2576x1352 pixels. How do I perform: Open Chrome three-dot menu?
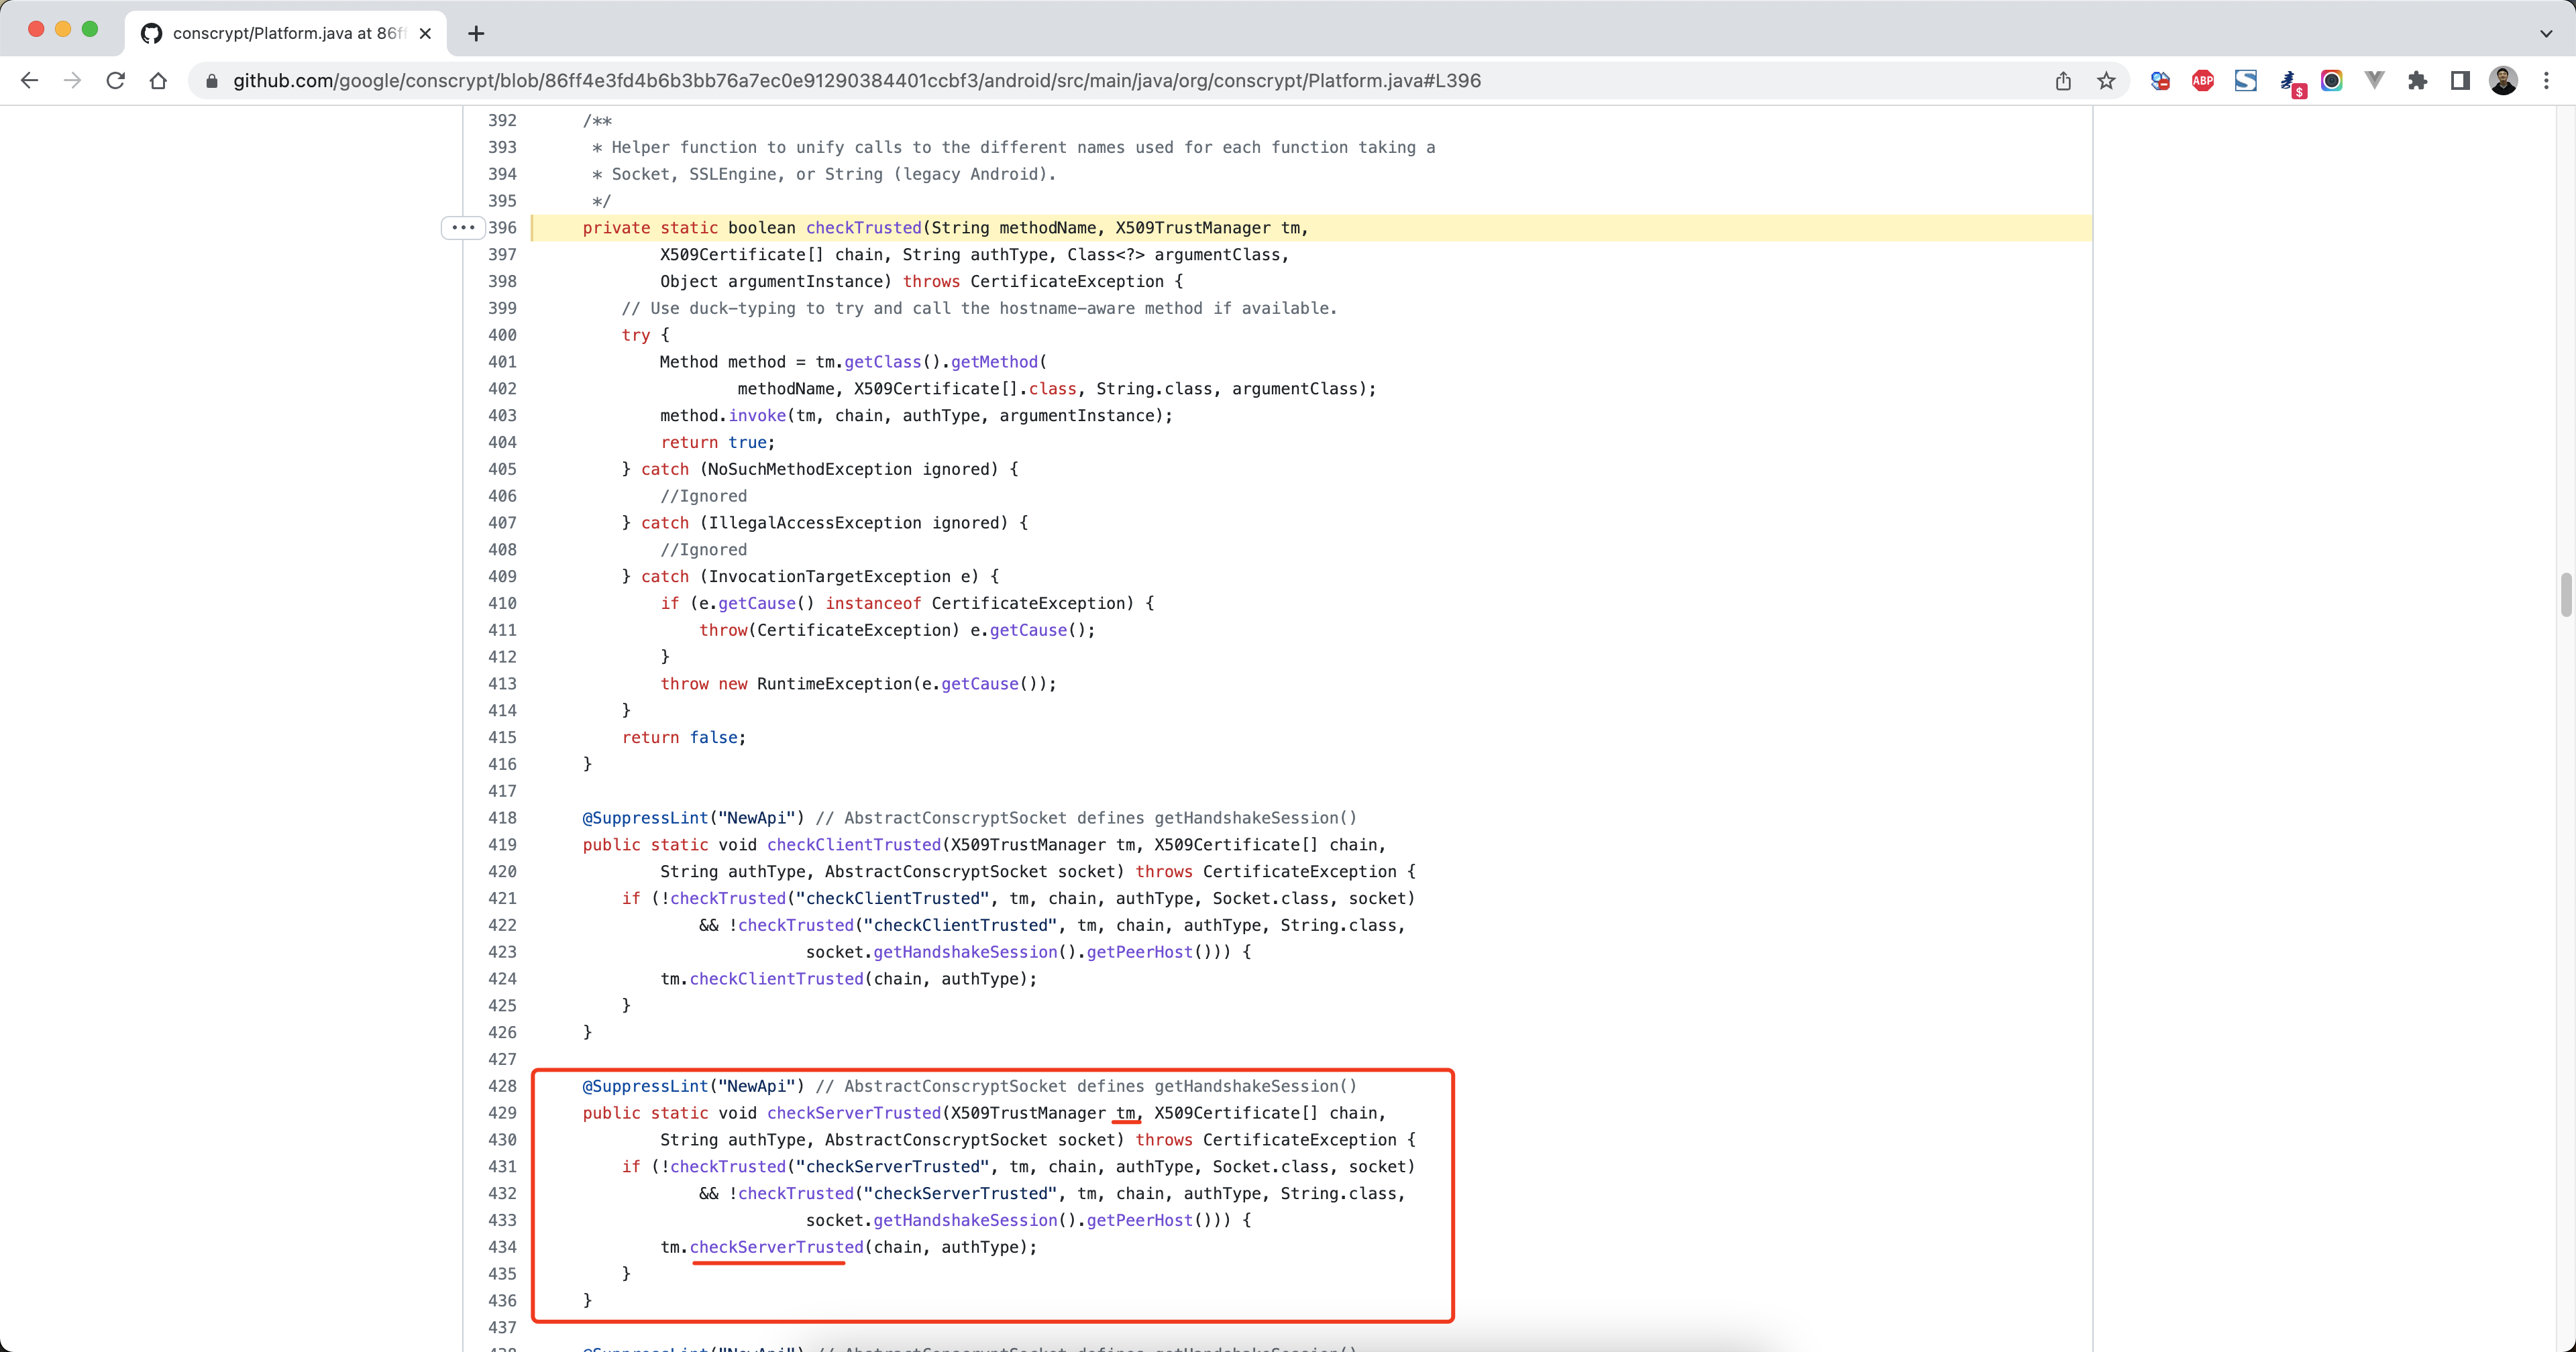(x=2546, y=81)
